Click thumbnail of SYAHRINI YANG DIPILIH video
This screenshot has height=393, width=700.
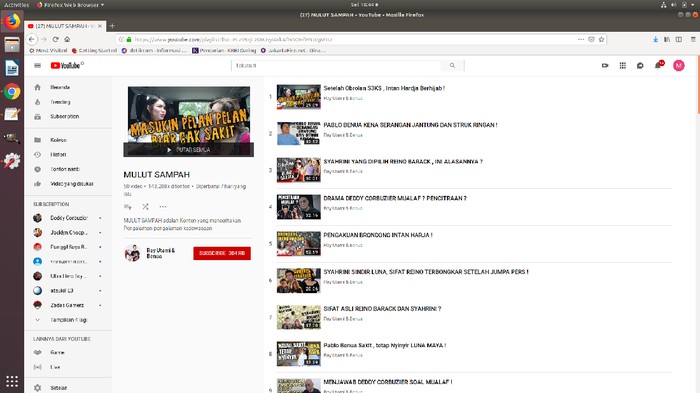pyautogui.click(x=299, y=170)
